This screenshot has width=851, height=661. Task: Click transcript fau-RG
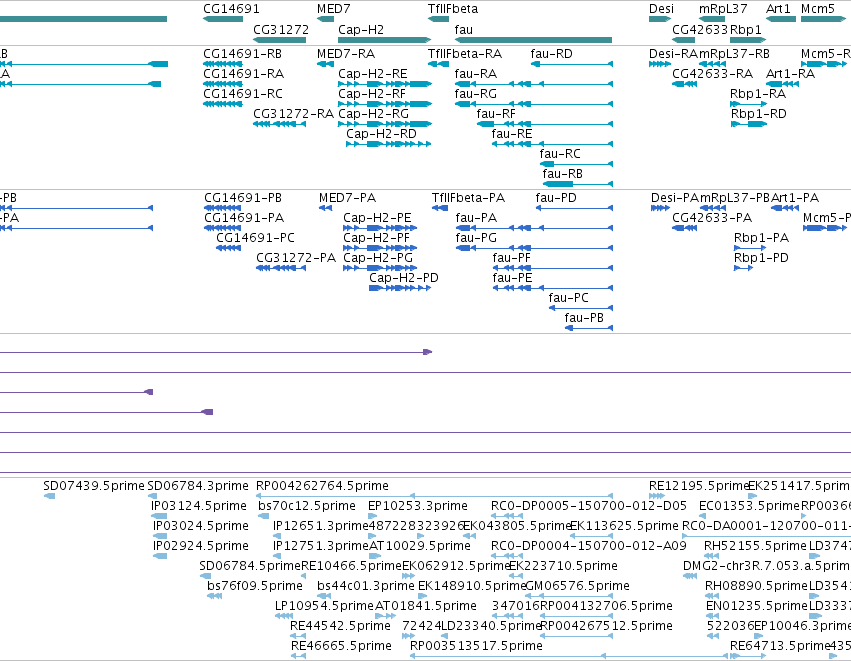(x=476, y=93)
